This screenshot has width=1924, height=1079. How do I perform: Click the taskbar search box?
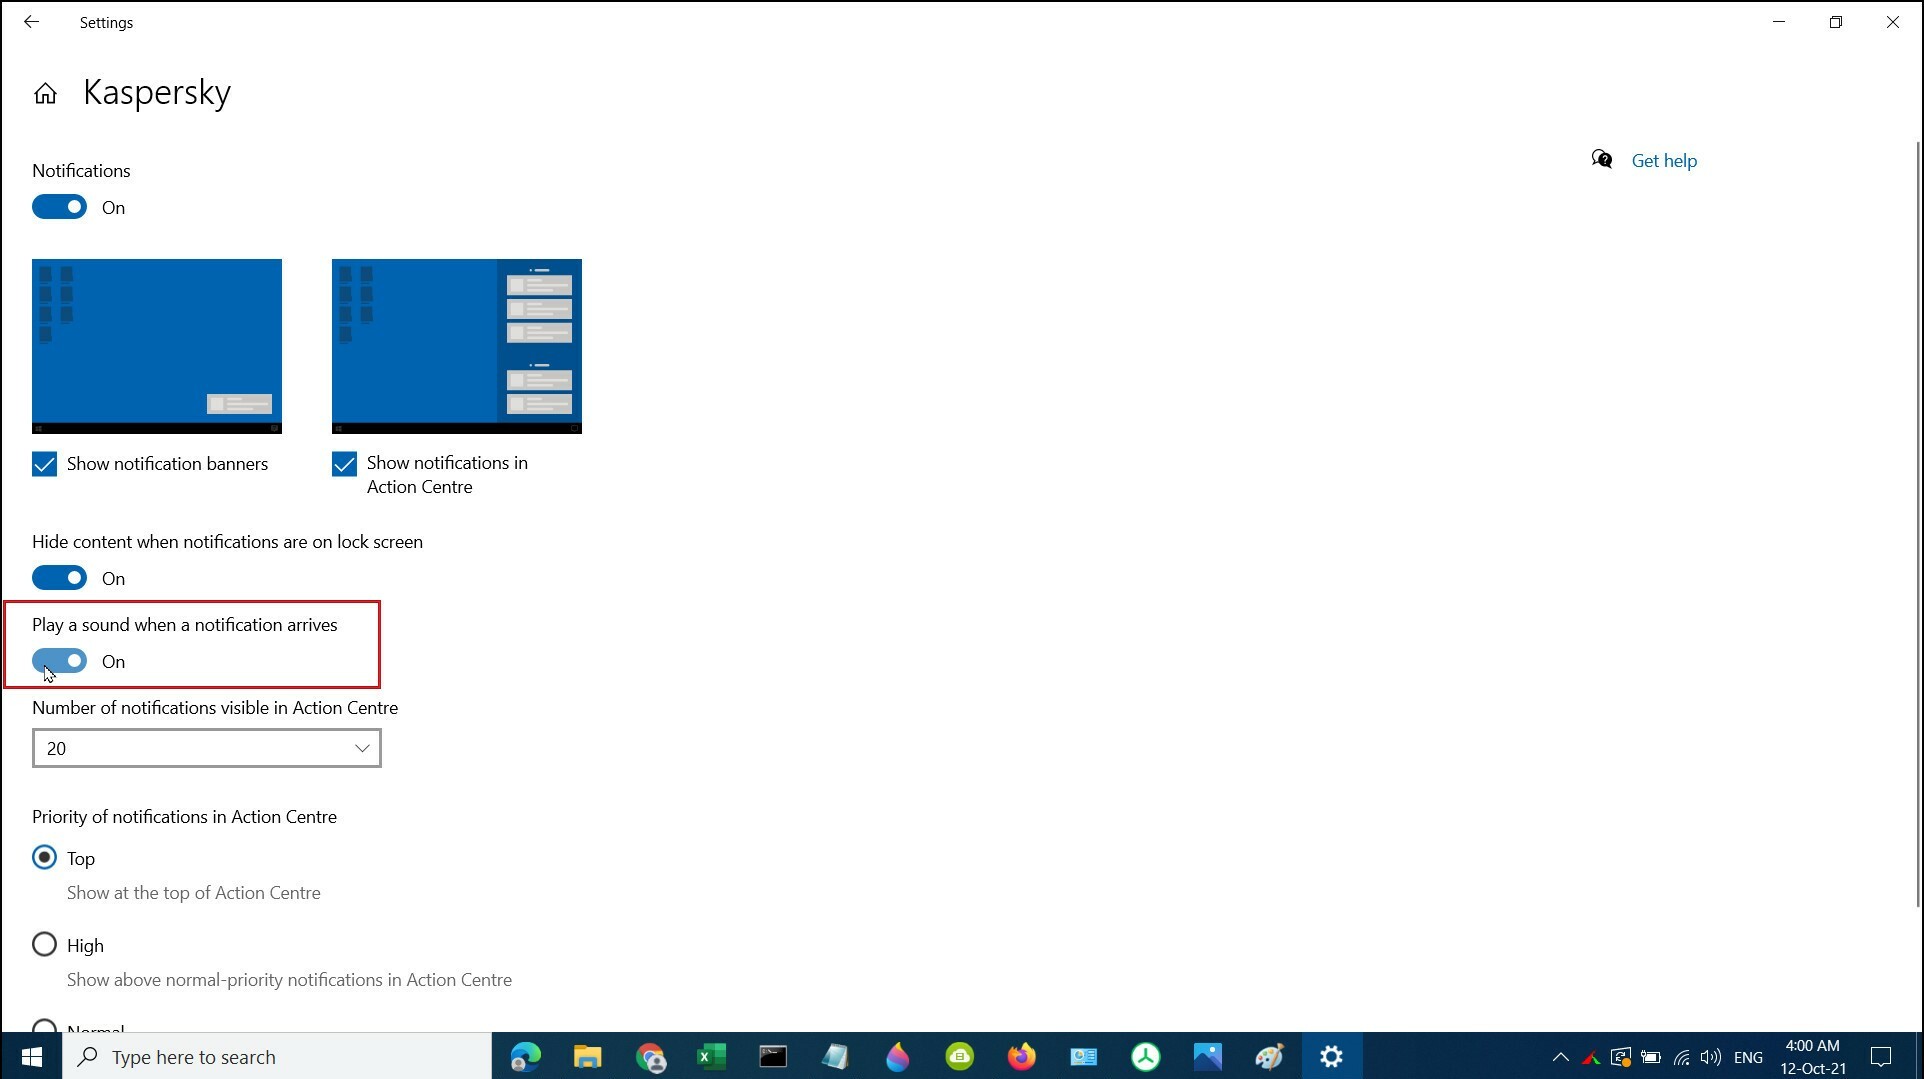click(x=278, y=1057)
